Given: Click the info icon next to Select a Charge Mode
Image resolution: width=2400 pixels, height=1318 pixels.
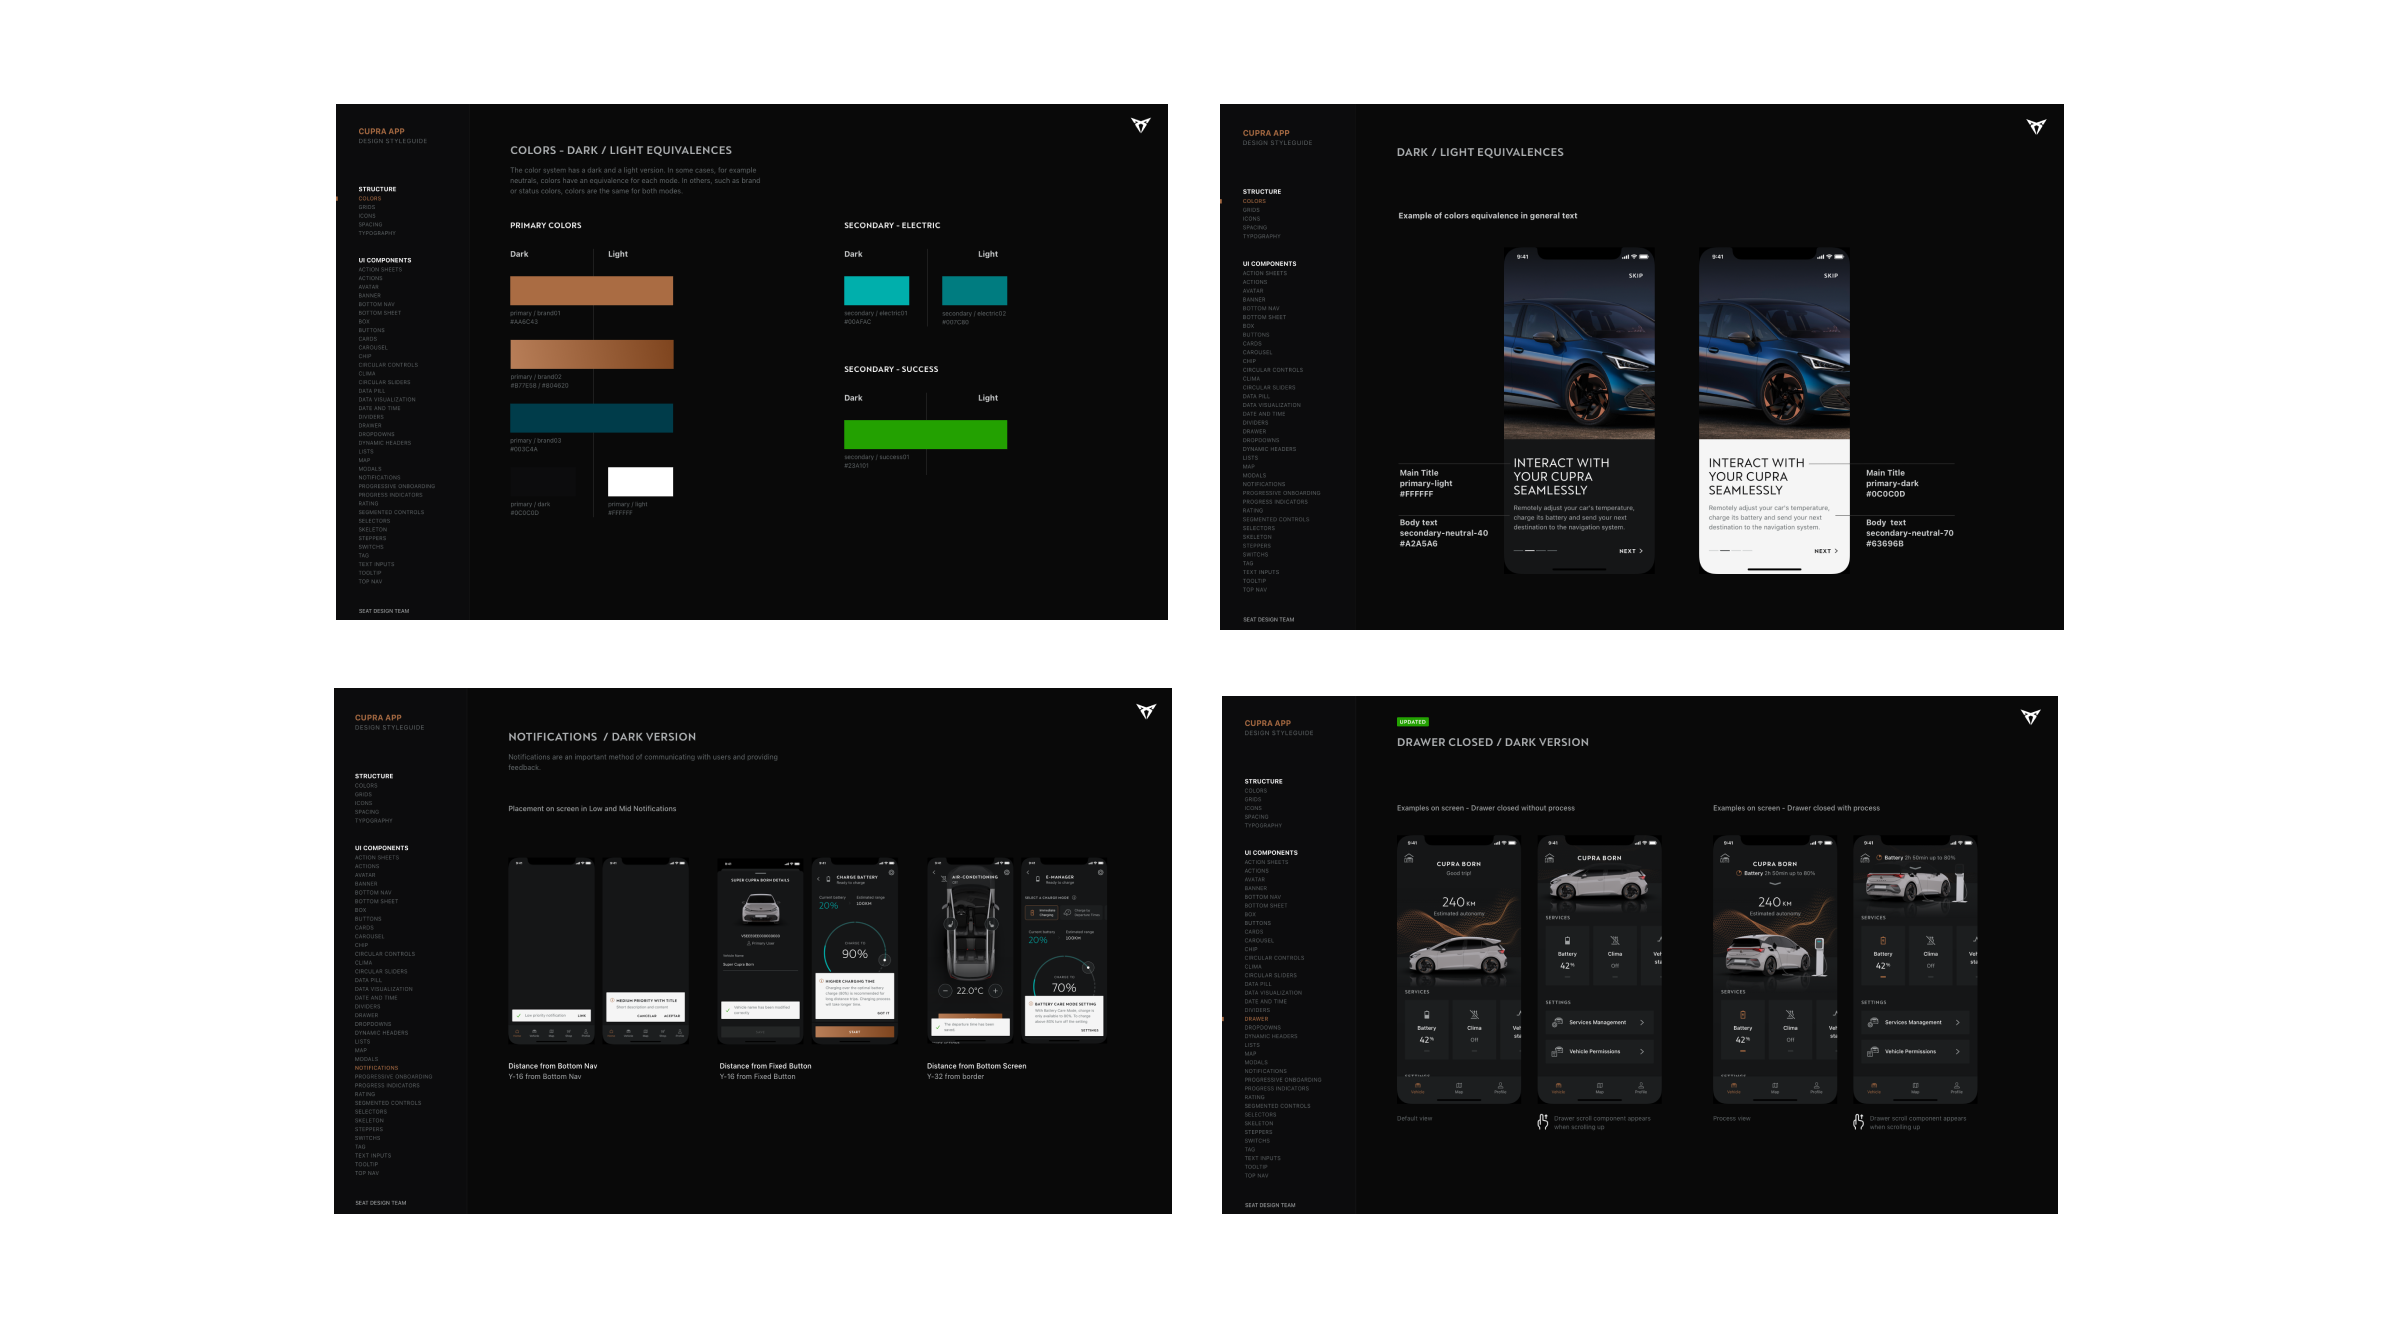Looking at the screenshot, I should [1074, 897].
